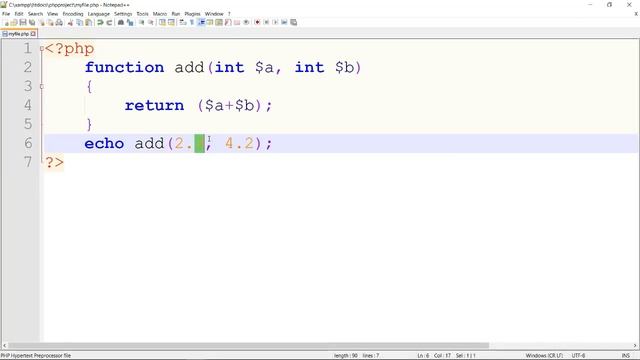The height and width of the screenshot is (360, 640).
Task: Open the Edit menu
Action: click(x=19, y=14)
